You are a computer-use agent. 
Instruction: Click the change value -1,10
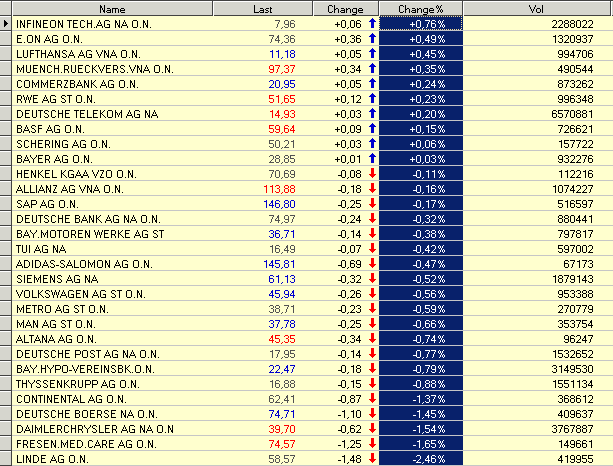pyautogui.click(x=349, y=414)
